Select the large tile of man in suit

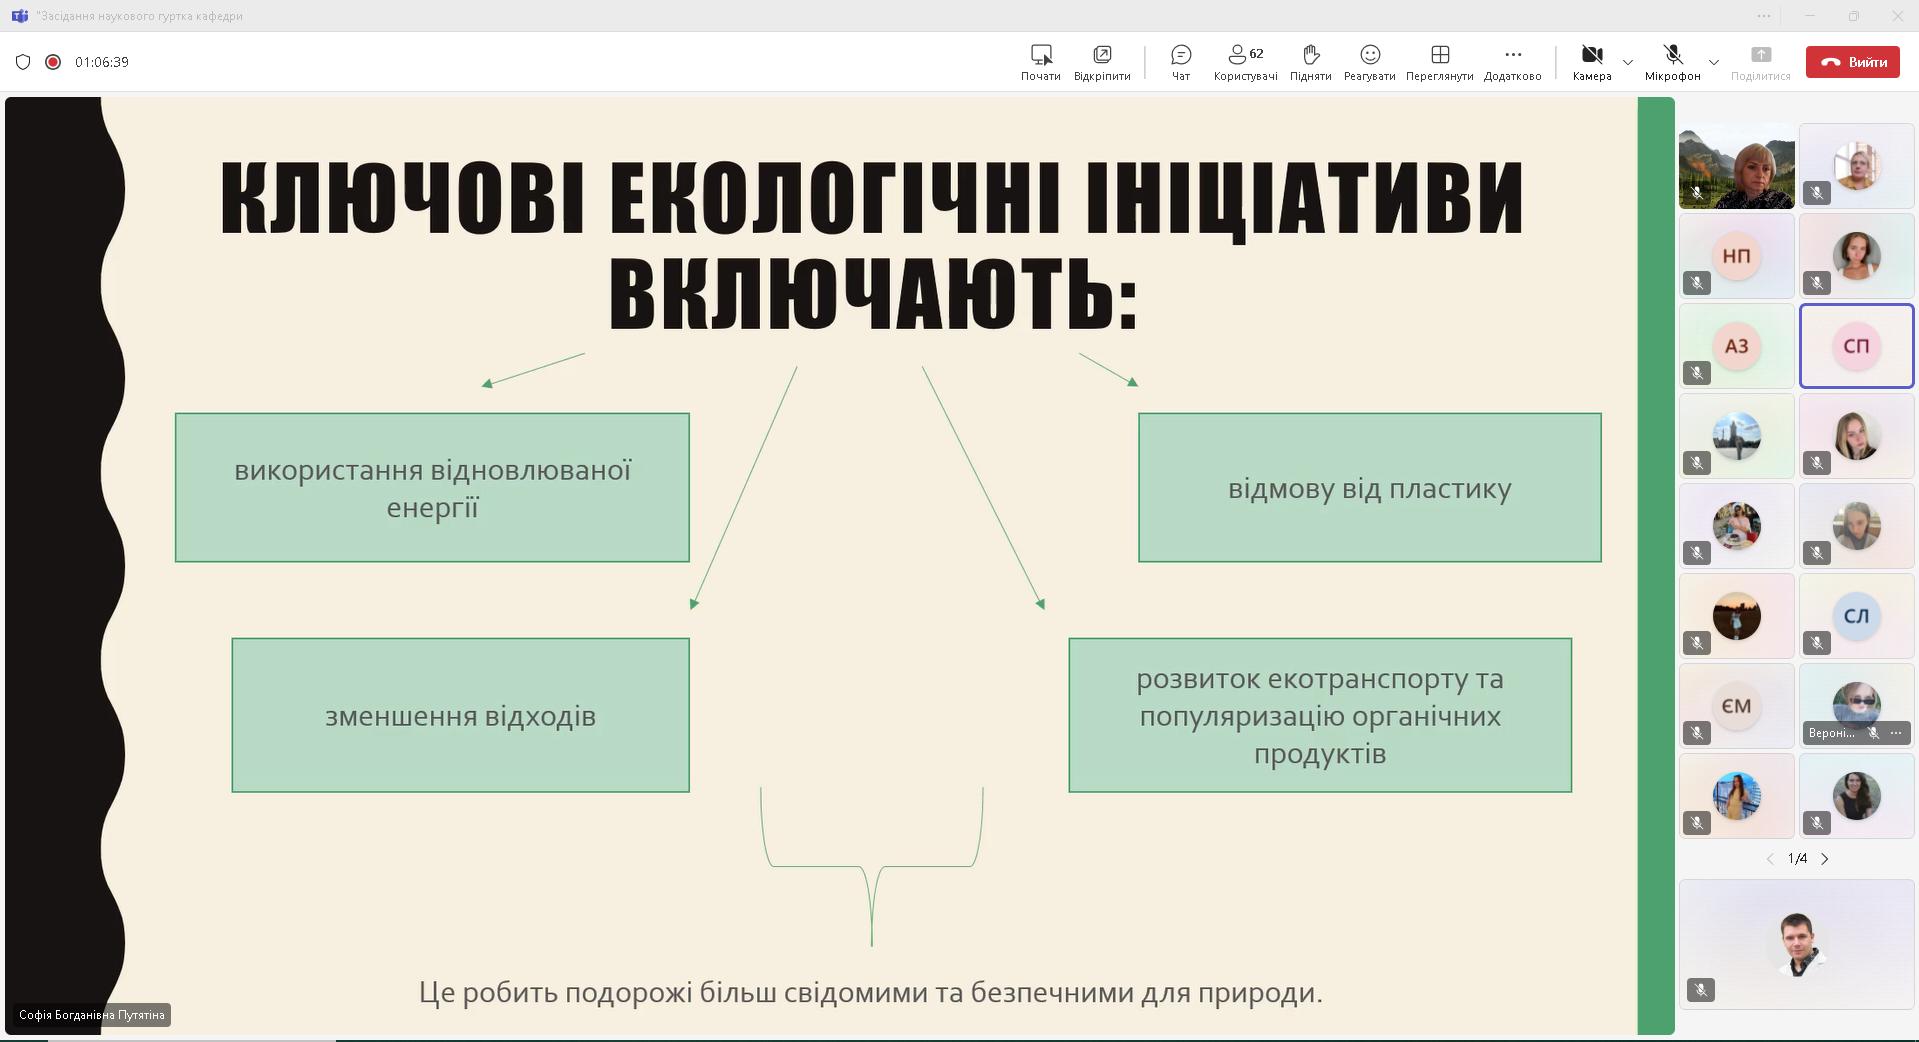[x=1797, y=944]
